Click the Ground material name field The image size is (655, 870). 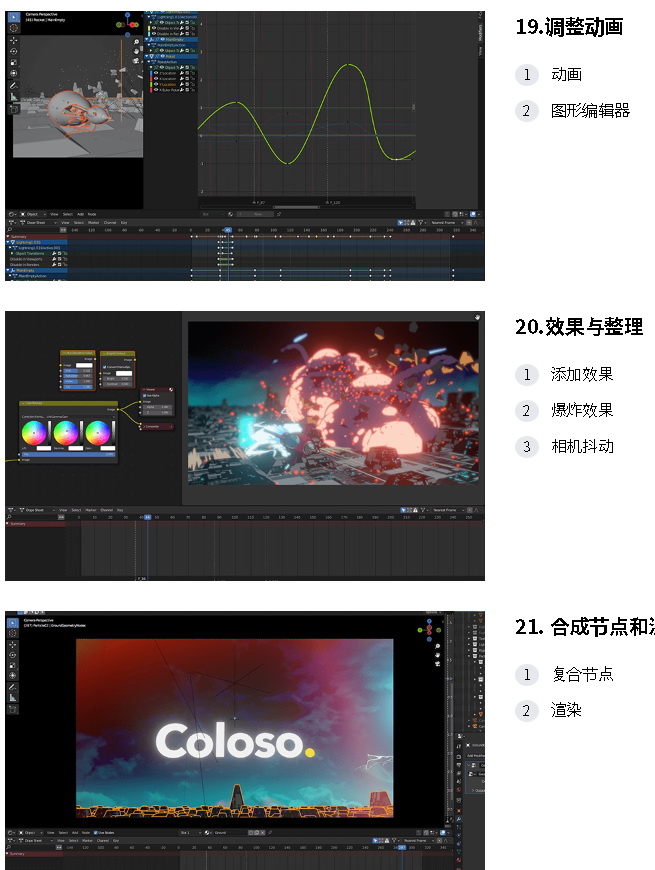click(230, 832)
